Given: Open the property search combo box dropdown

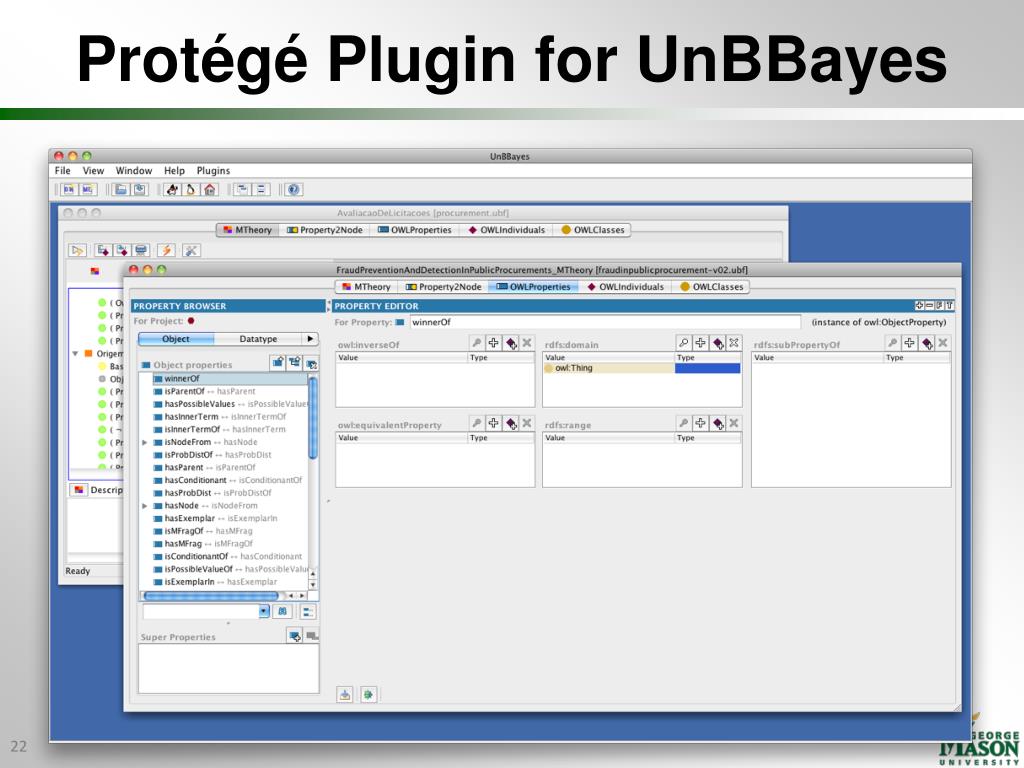Looking at the screenshot, I should tap(263, 612).
